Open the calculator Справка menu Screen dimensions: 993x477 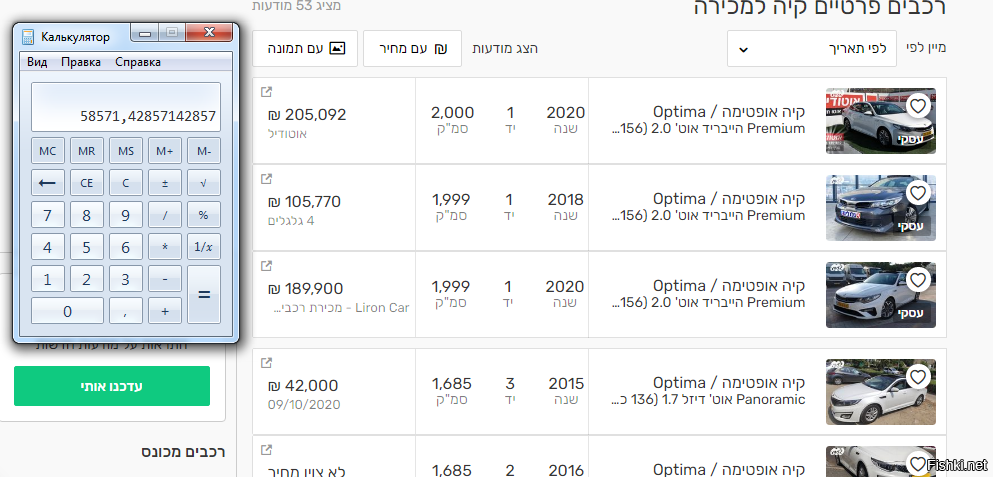pos(138,62)
